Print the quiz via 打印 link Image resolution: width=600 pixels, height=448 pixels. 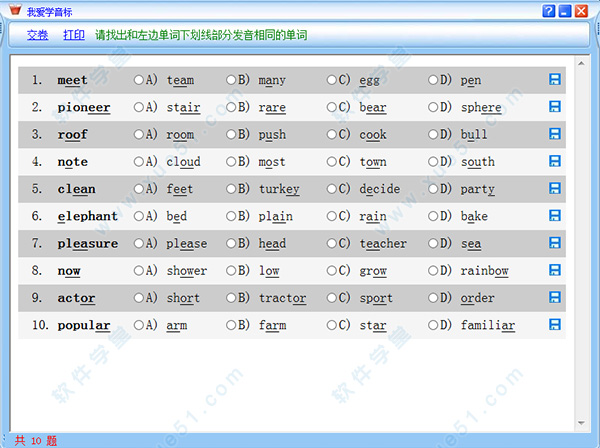click(74, 35)
